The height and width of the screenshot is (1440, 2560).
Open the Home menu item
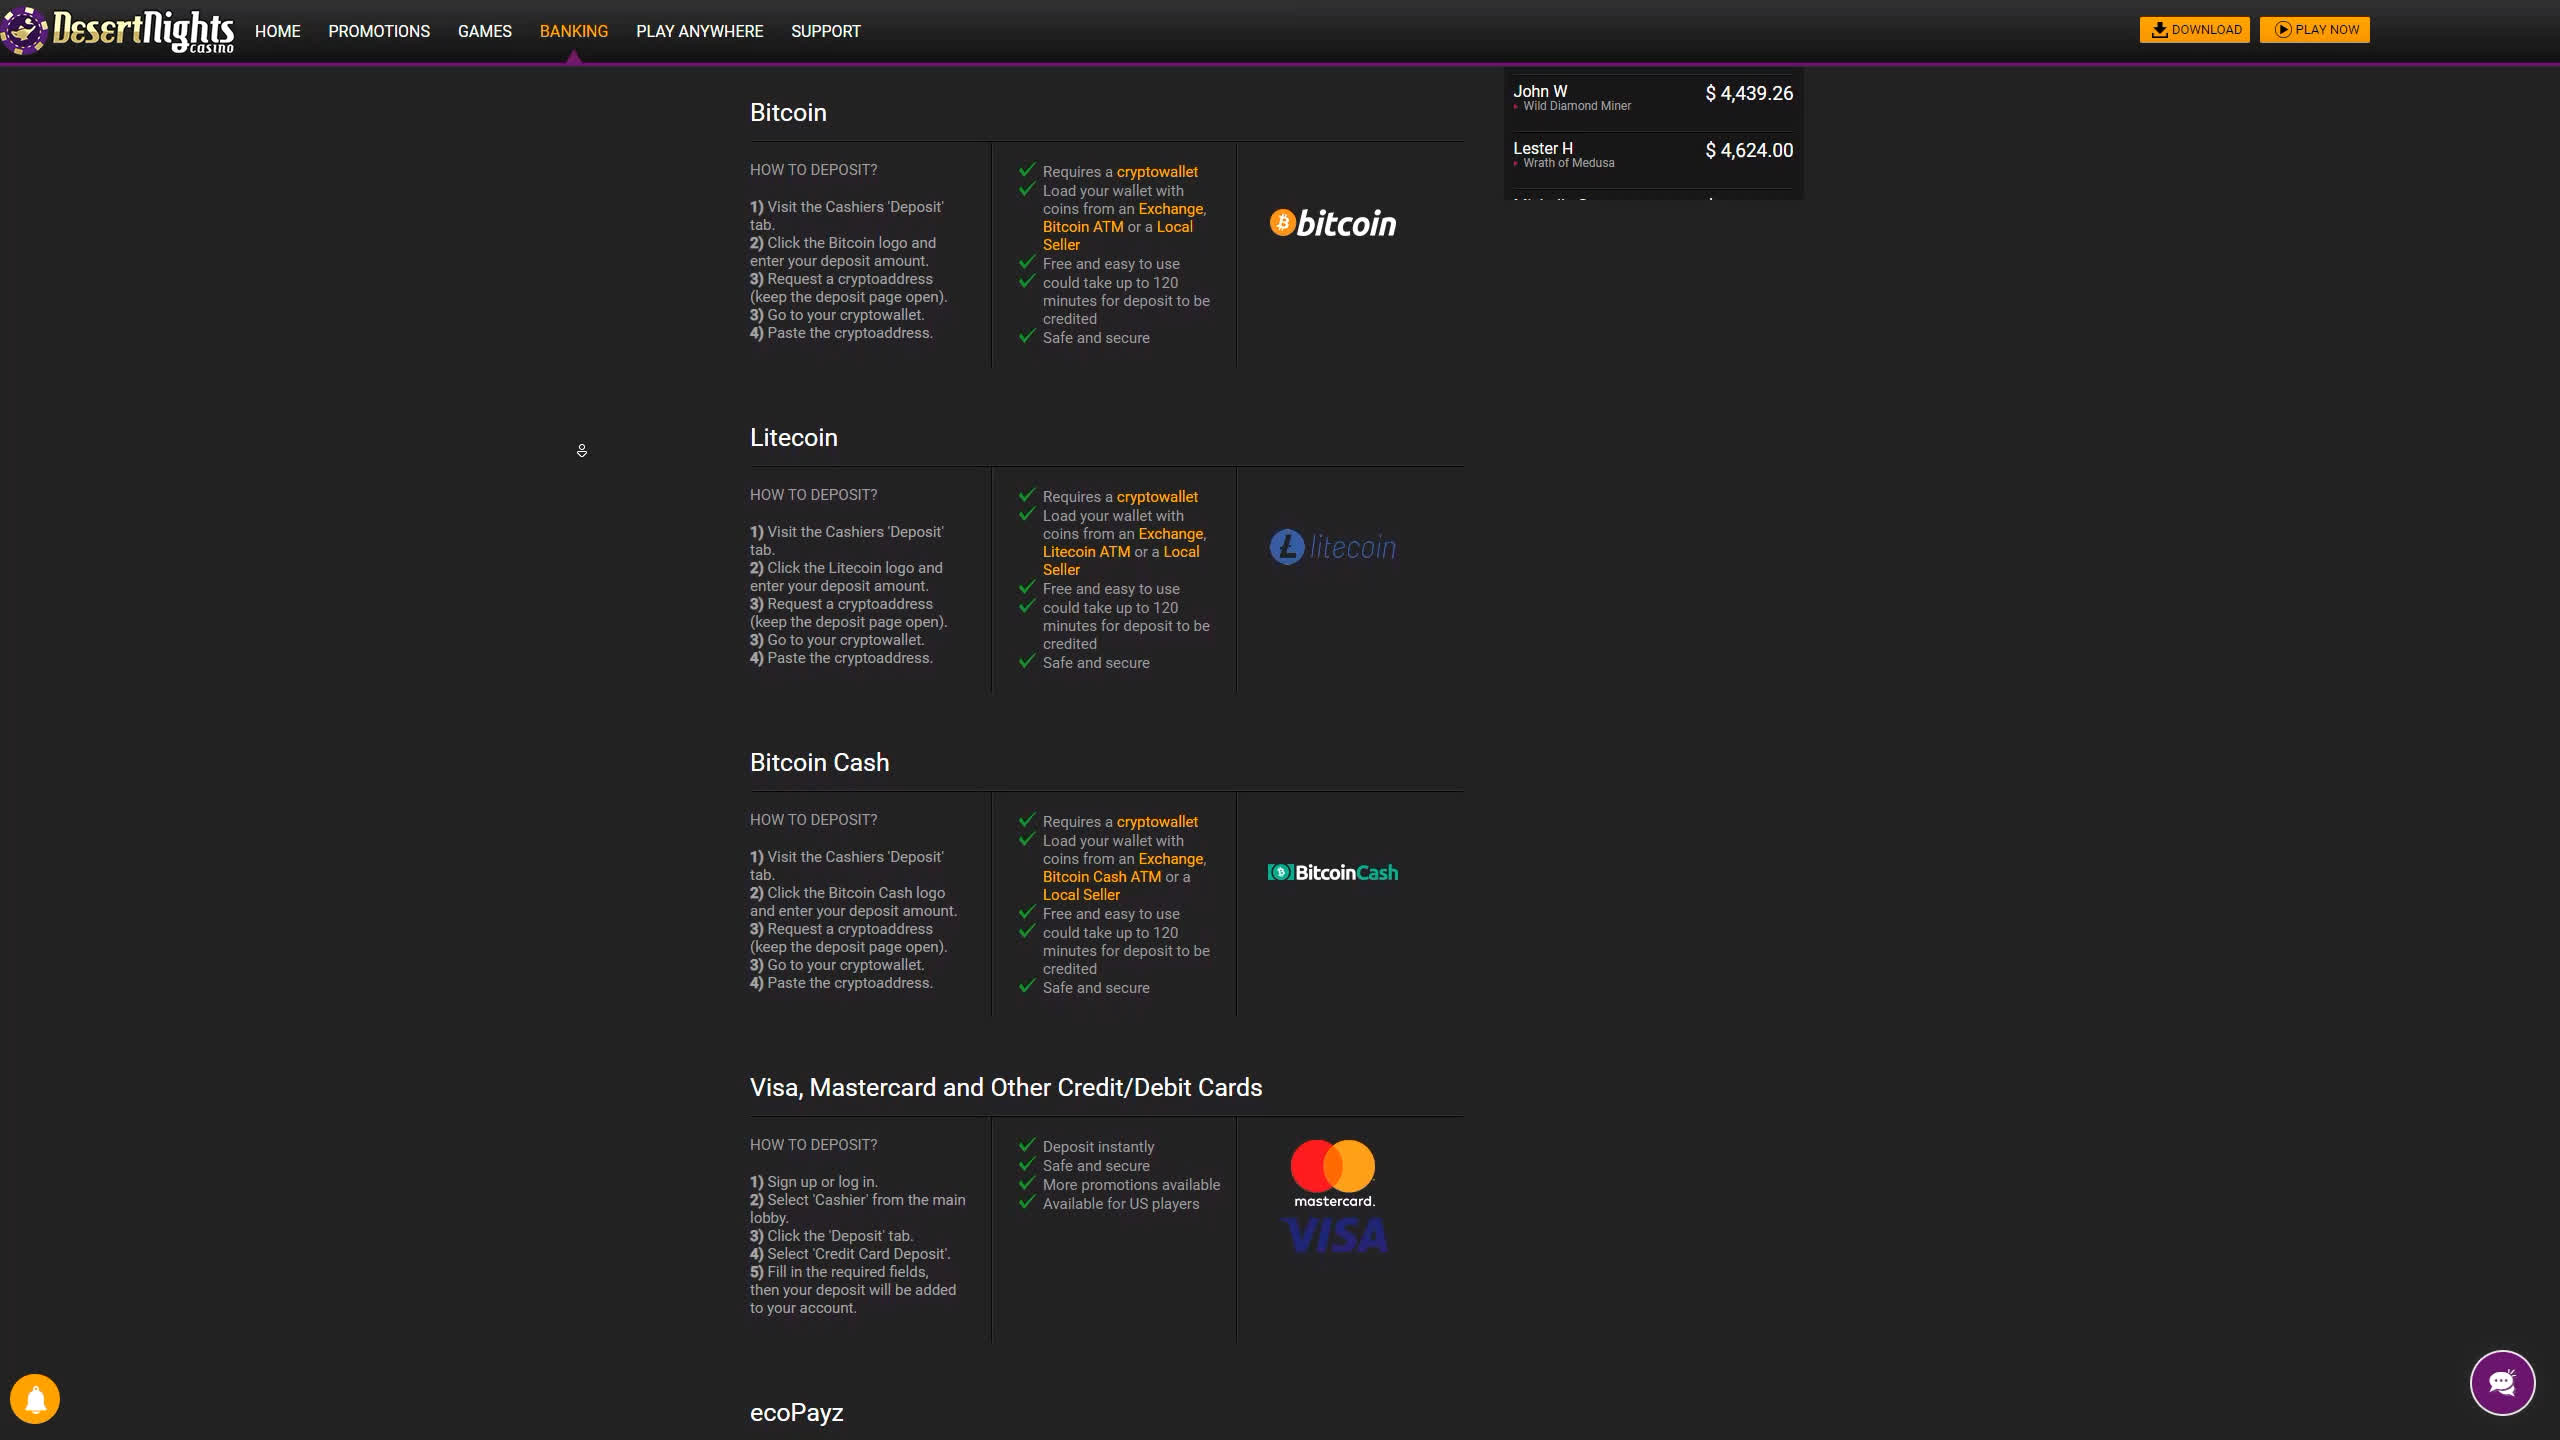[277, 31]
